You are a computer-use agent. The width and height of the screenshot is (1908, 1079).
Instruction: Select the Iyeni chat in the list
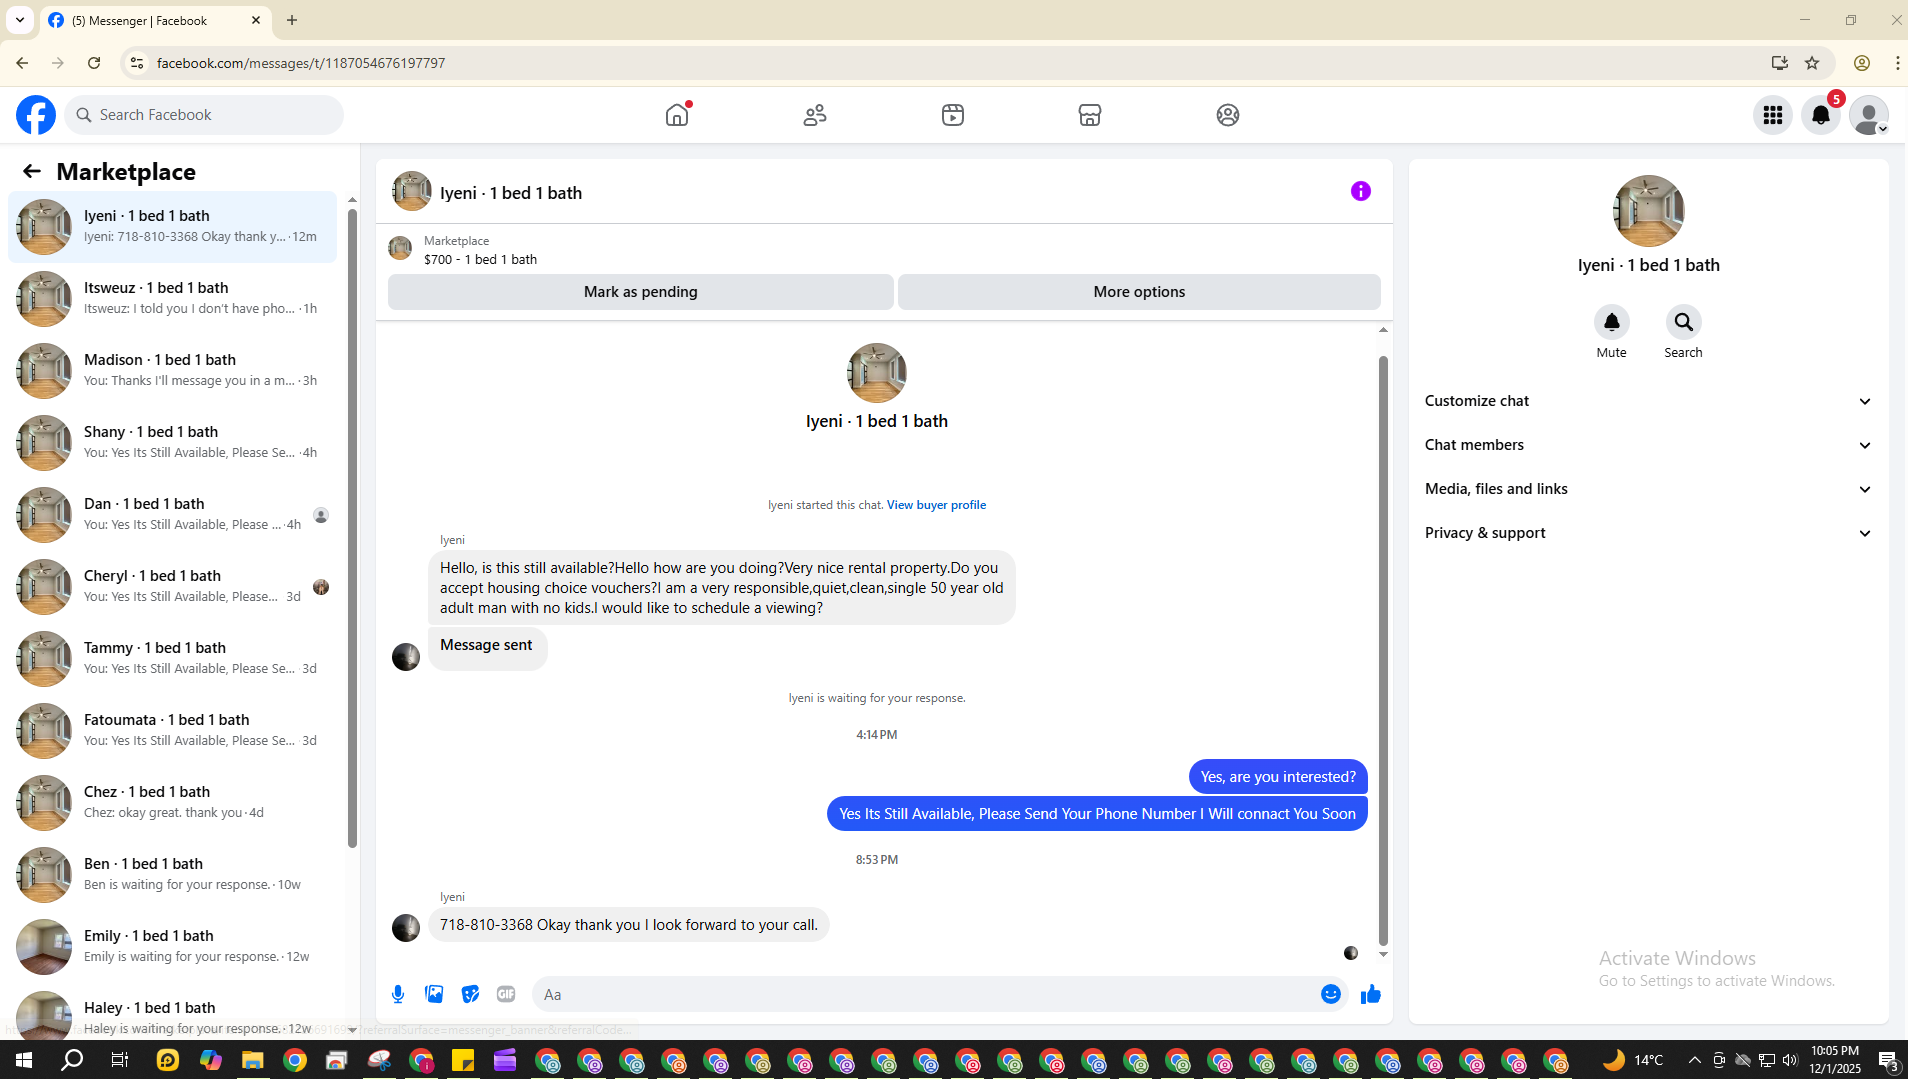click(x=172, y=227)
